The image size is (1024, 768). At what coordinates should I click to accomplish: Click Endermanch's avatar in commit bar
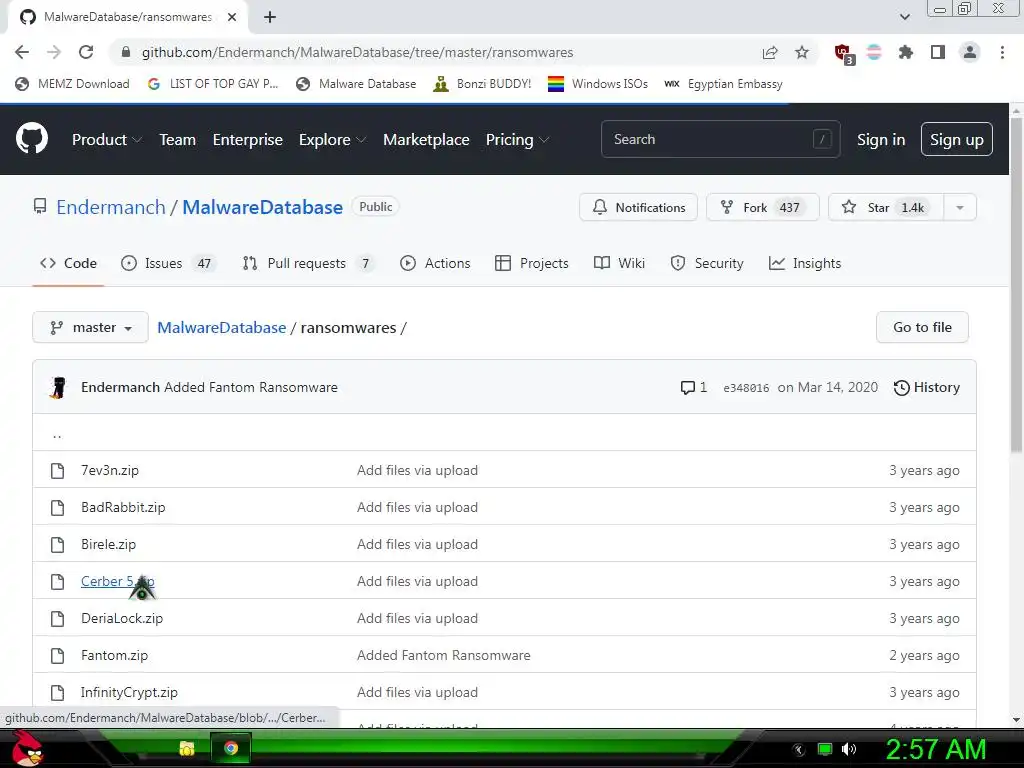[x=58, y=387]
